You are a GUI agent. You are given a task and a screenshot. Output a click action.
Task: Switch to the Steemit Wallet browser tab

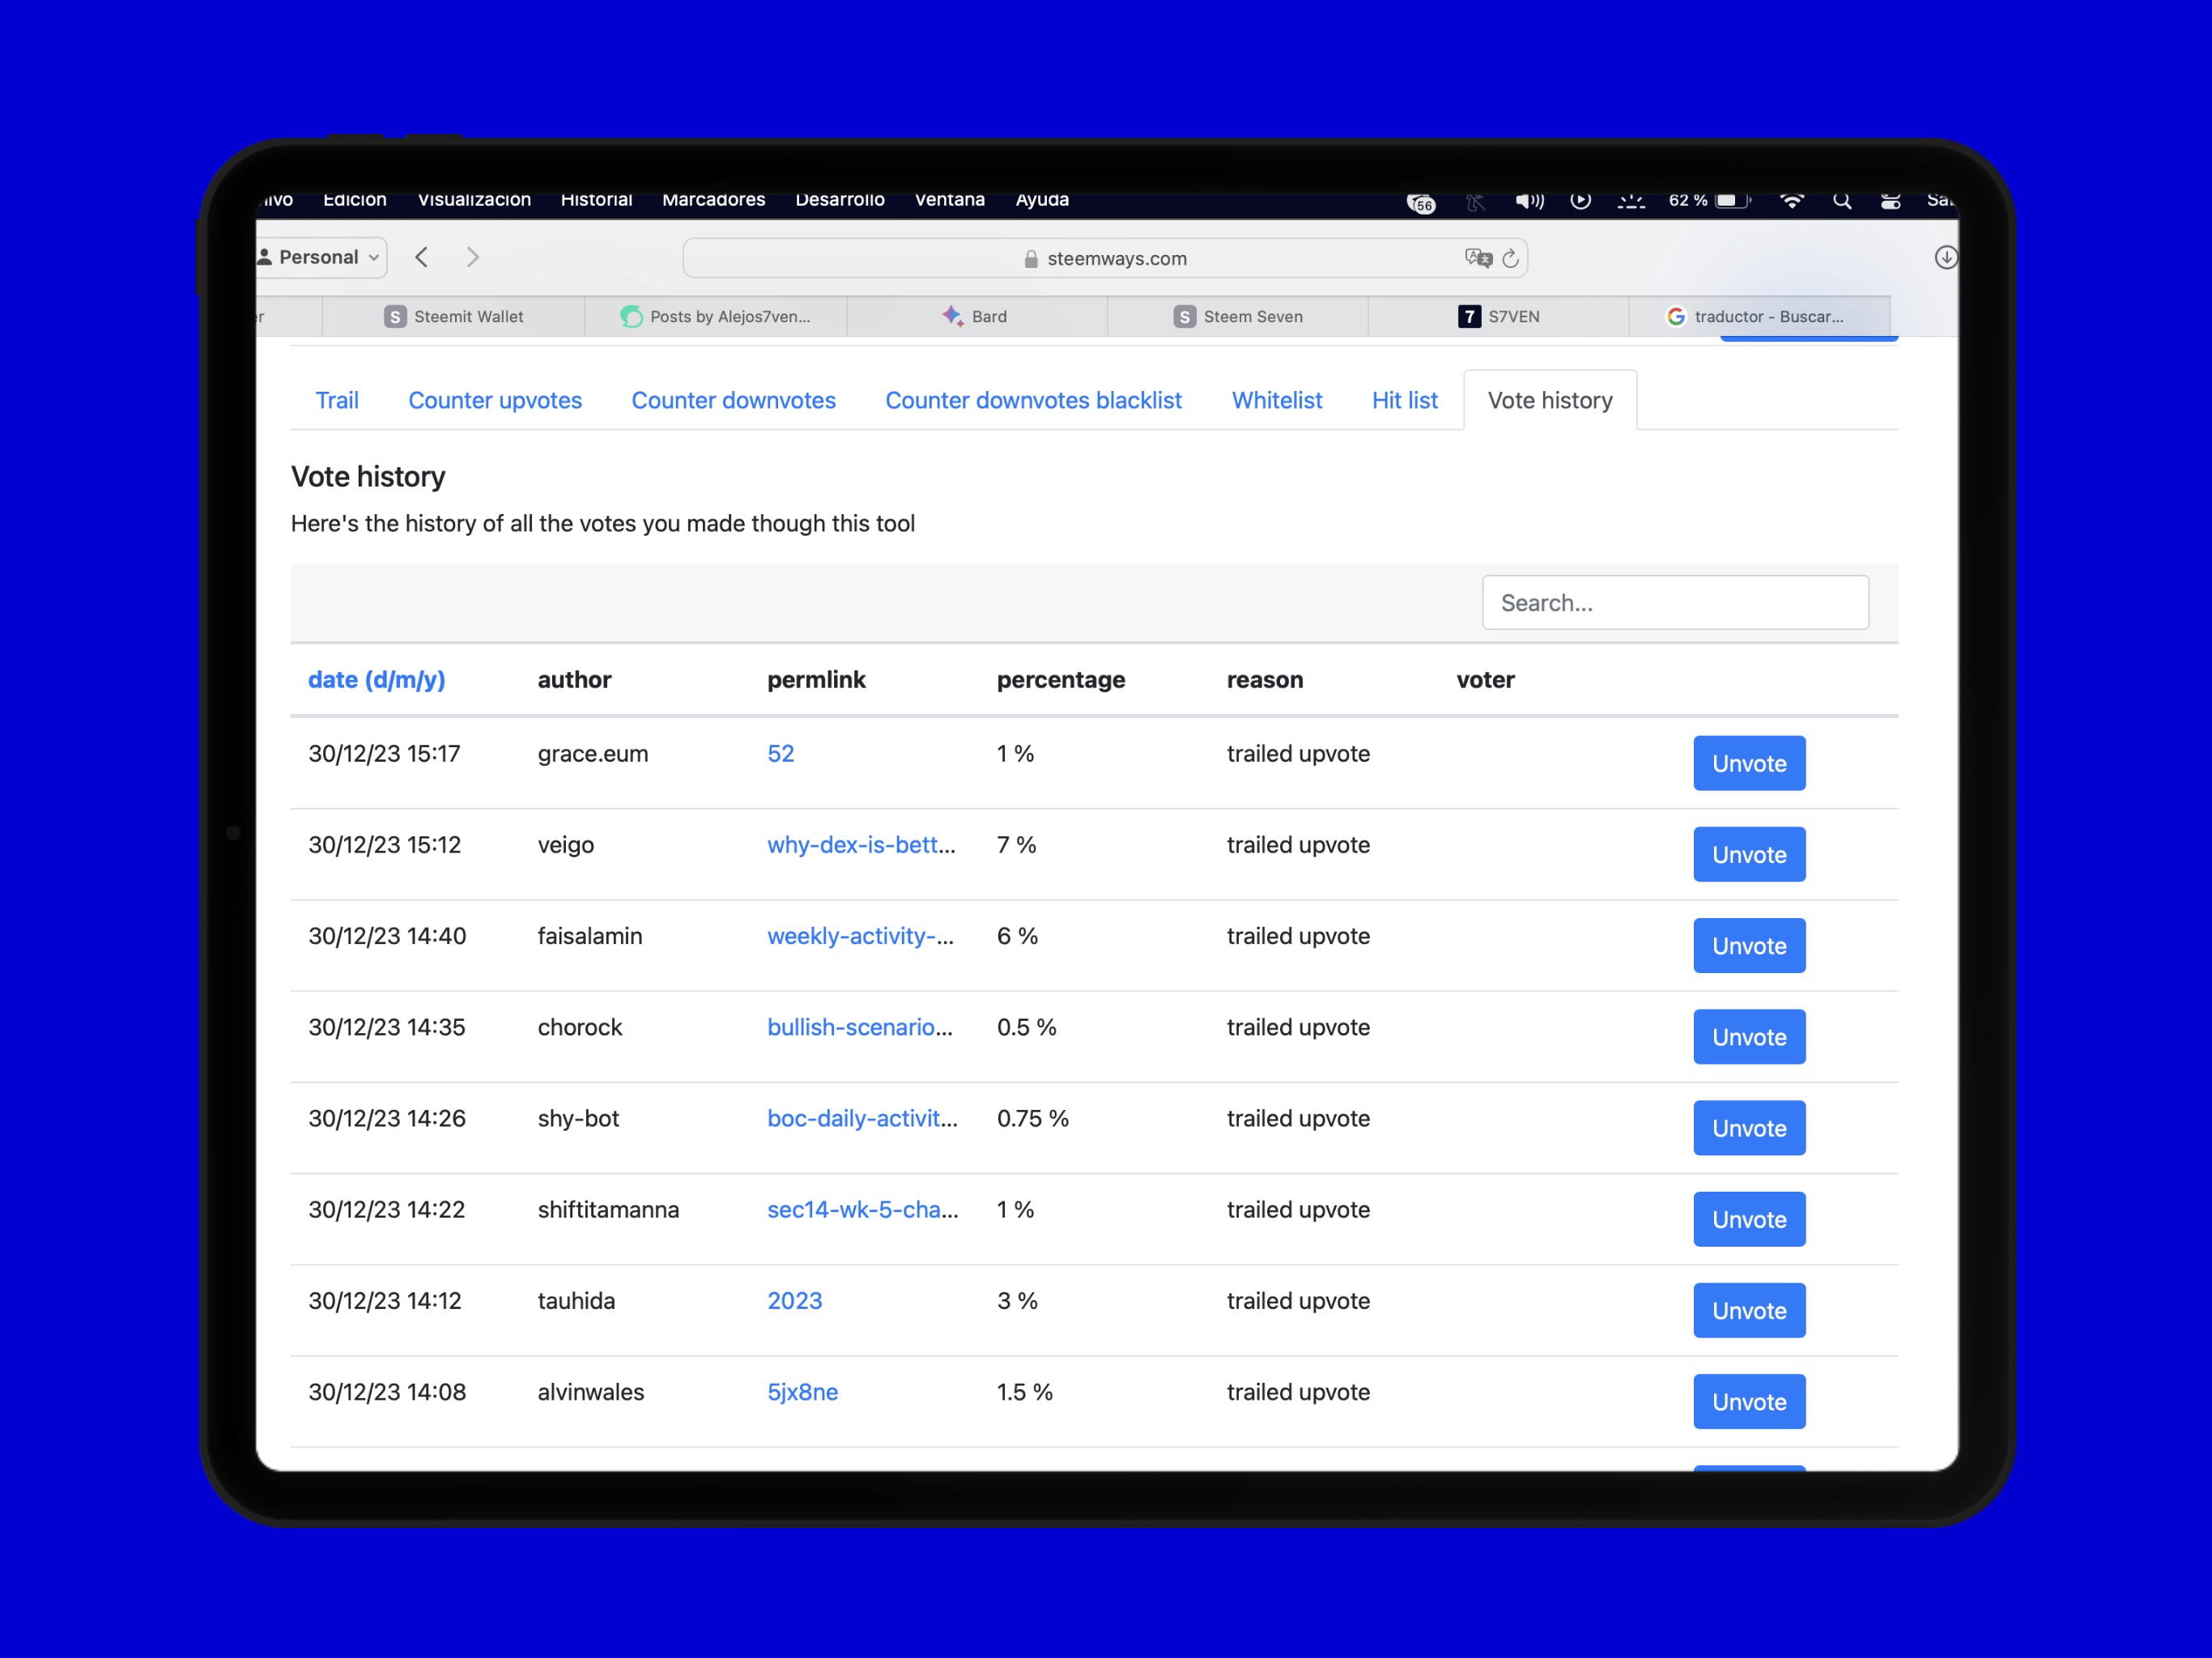(454, 316)
